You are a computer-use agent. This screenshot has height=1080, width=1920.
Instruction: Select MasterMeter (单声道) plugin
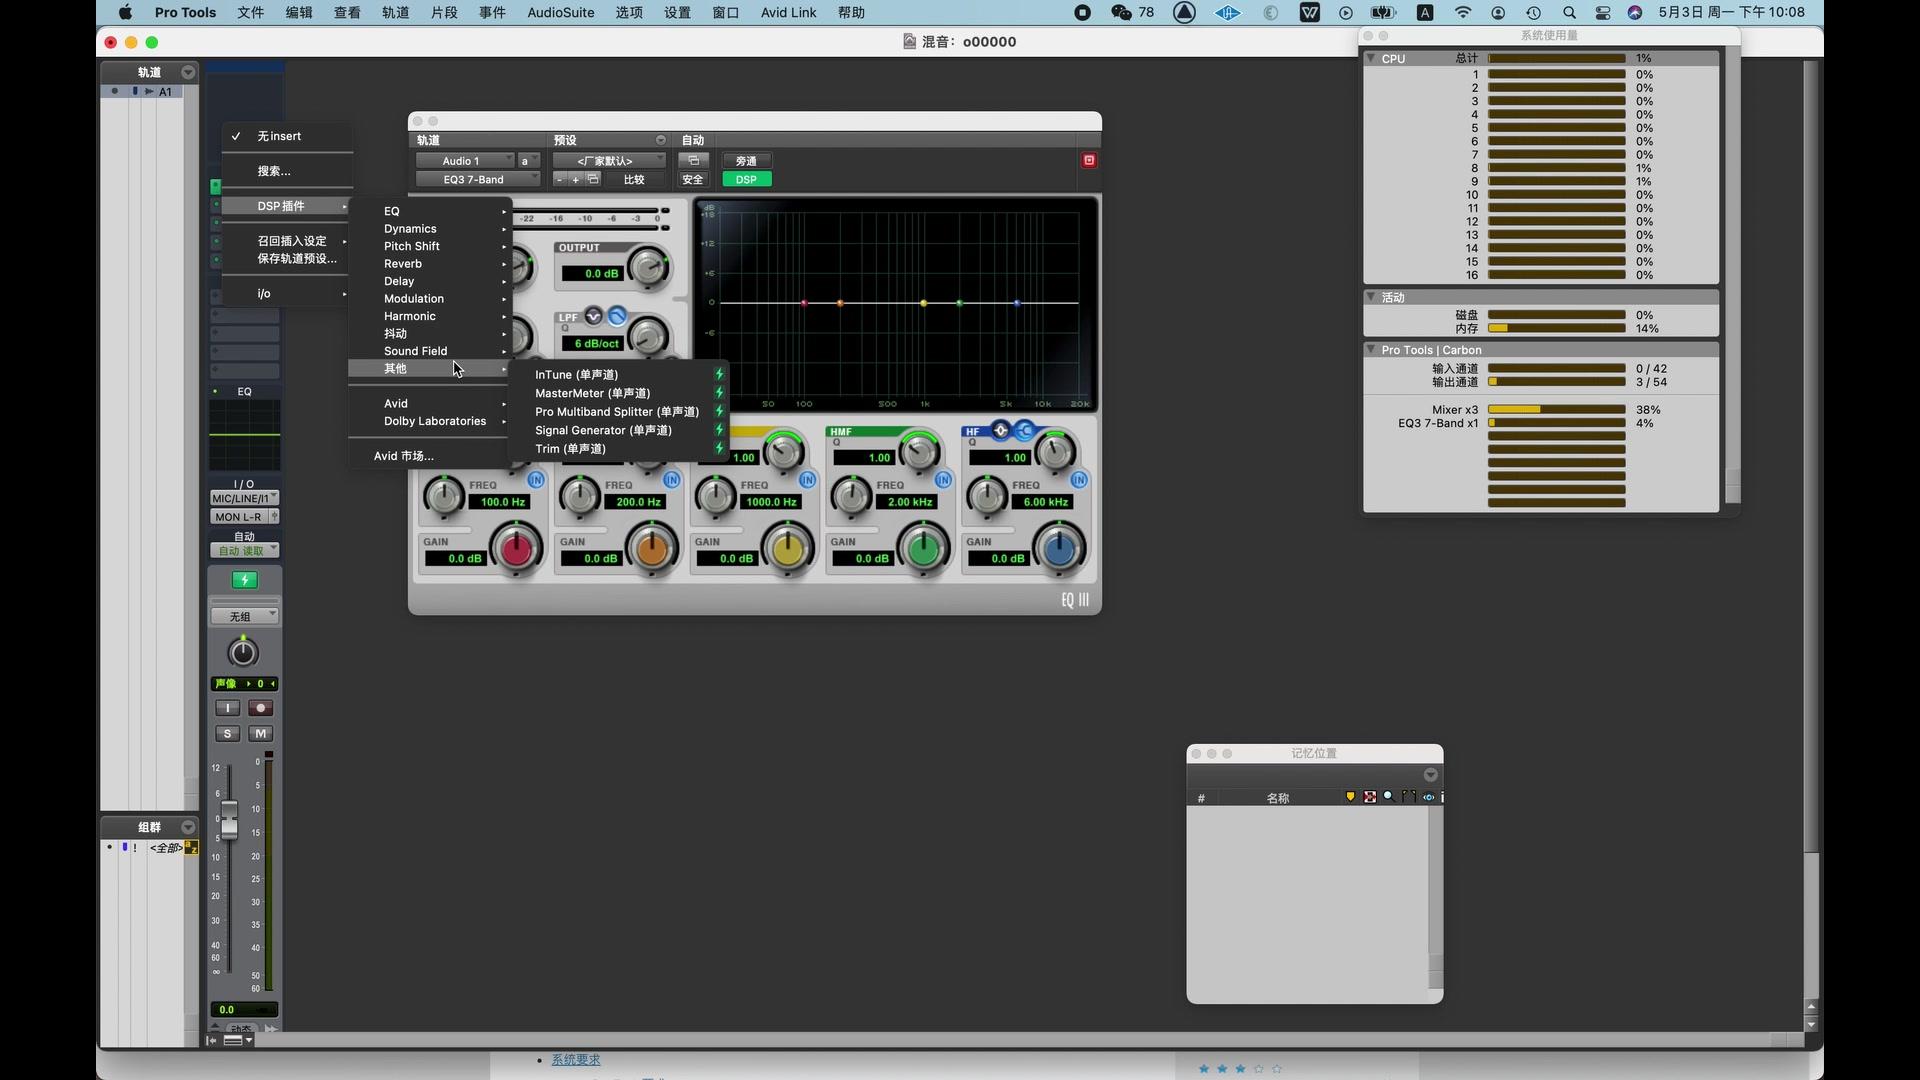point(618,393)
